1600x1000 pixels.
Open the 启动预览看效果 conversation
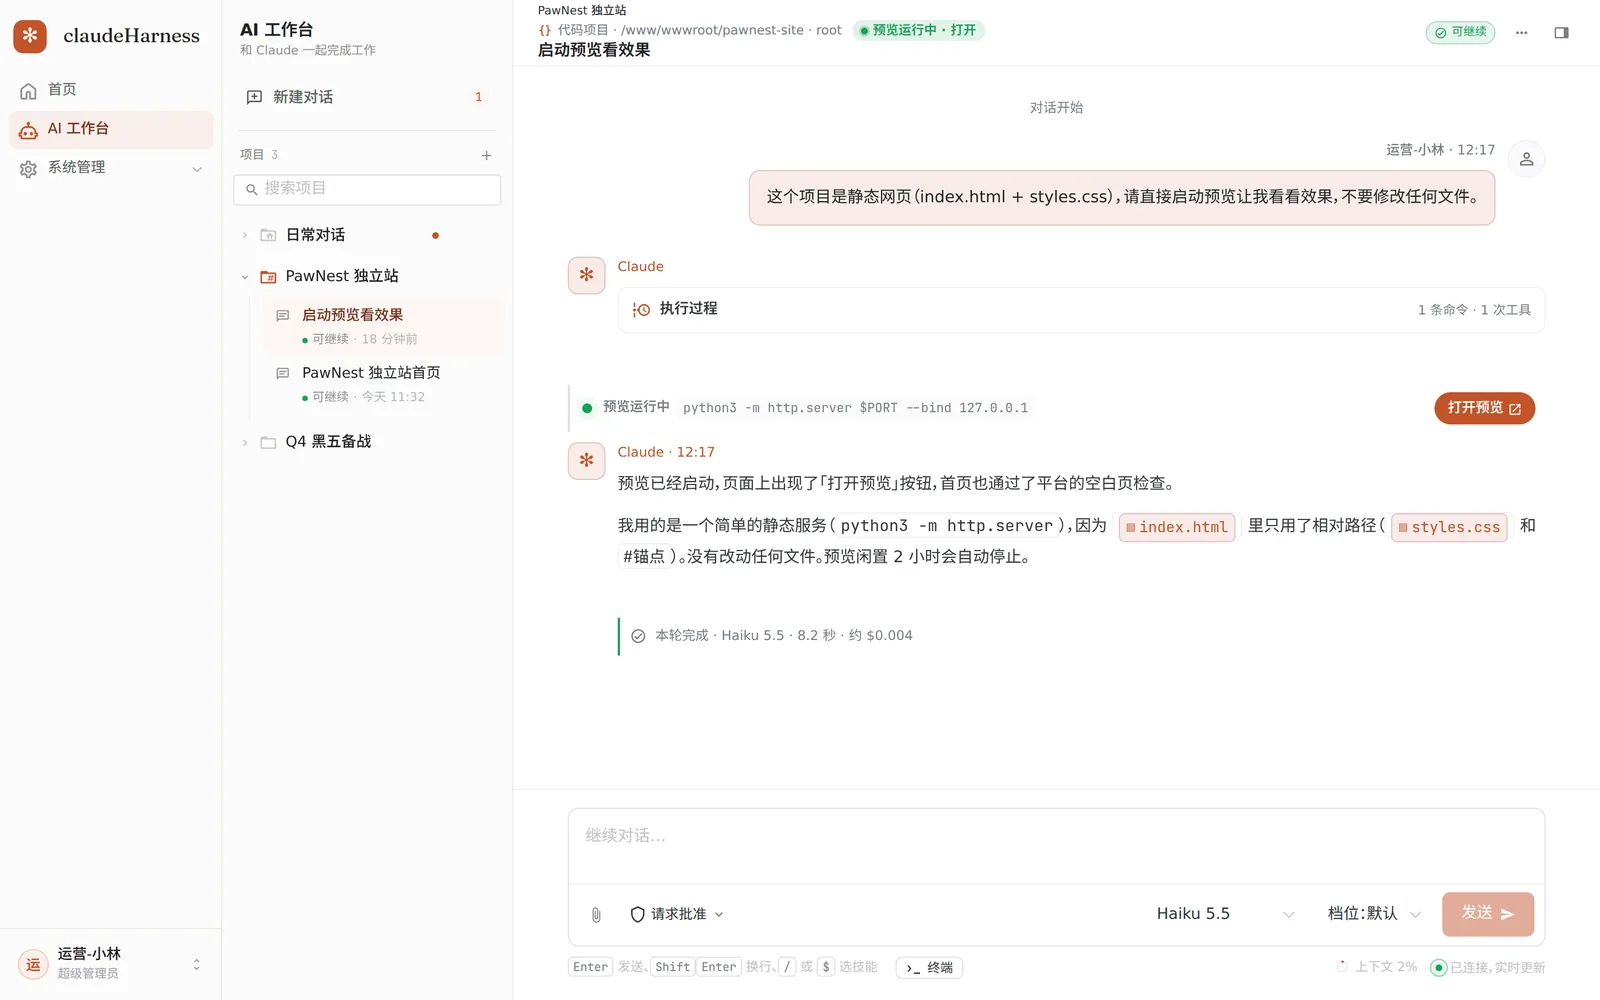coord(383,326)
